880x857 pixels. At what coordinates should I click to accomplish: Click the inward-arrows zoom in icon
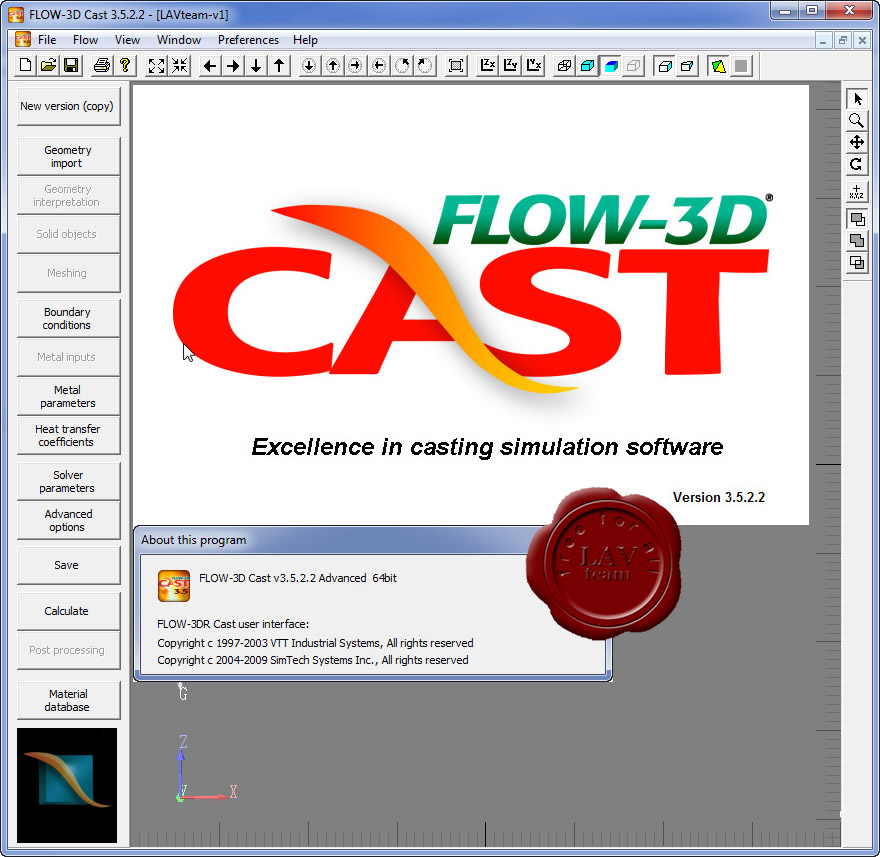pos(180,66)
